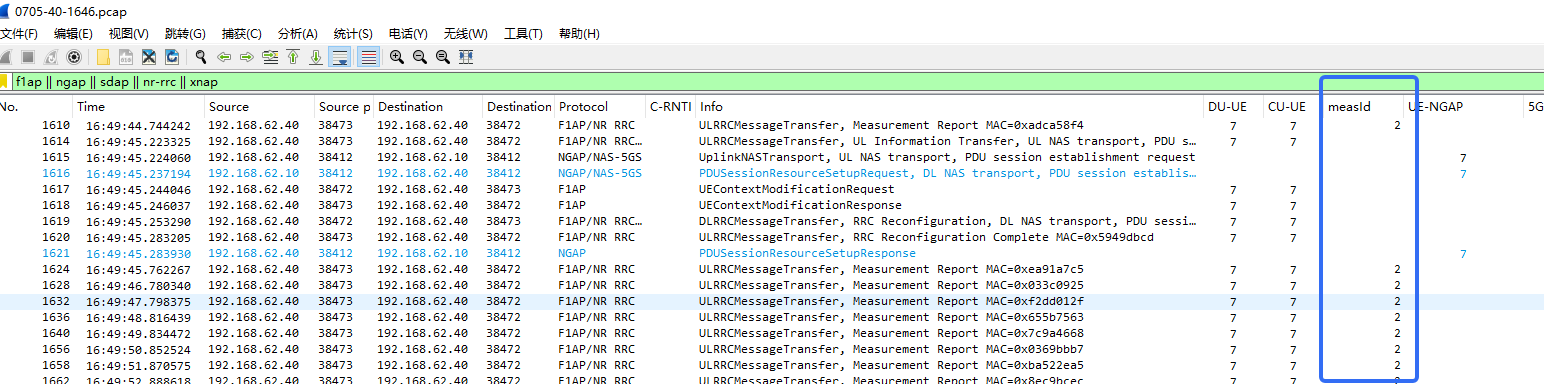1544x384 pixels.
Task: Click the go to specified packet icon
Action: tap(270, 57)
